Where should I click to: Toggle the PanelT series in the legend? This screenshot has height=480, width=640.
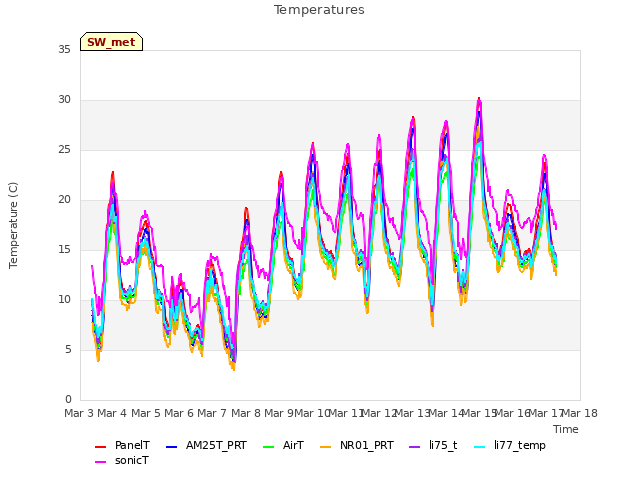point(122,445)
